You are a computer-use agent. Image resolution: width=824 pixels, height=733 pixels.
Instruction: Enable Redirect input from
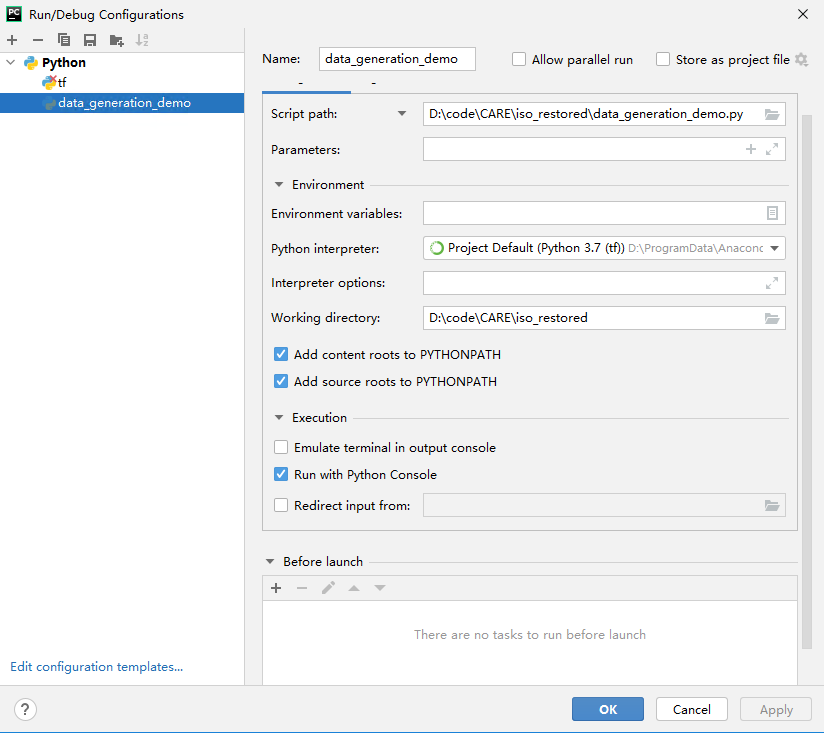point(281,505)
